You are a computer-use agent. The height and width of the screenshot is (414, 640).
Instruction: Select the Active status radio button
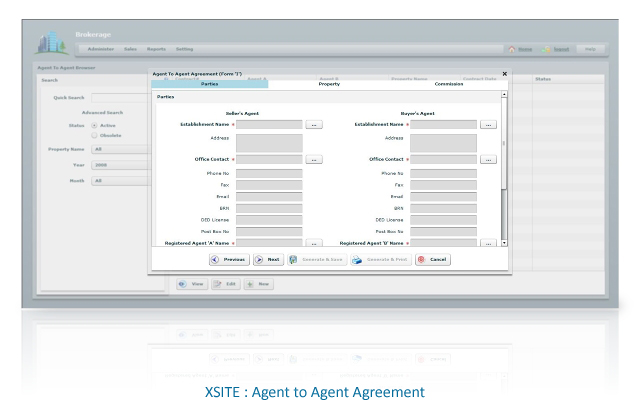(94, 125)
